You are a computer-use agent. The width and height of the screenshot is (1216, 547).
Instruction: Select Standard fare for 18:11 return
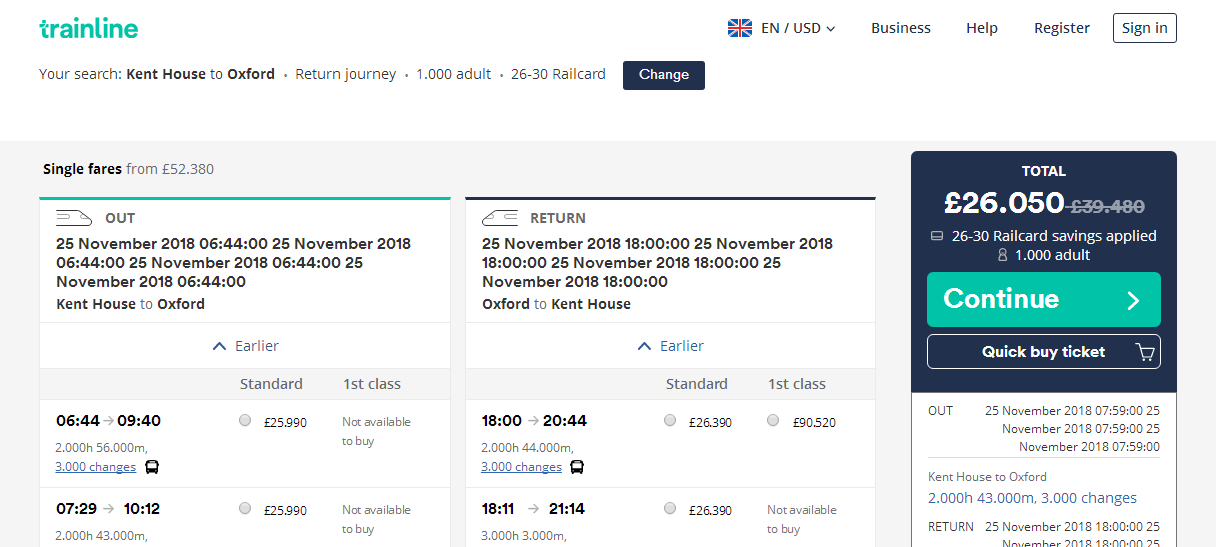pyautogui.click(x=670, y=509)
